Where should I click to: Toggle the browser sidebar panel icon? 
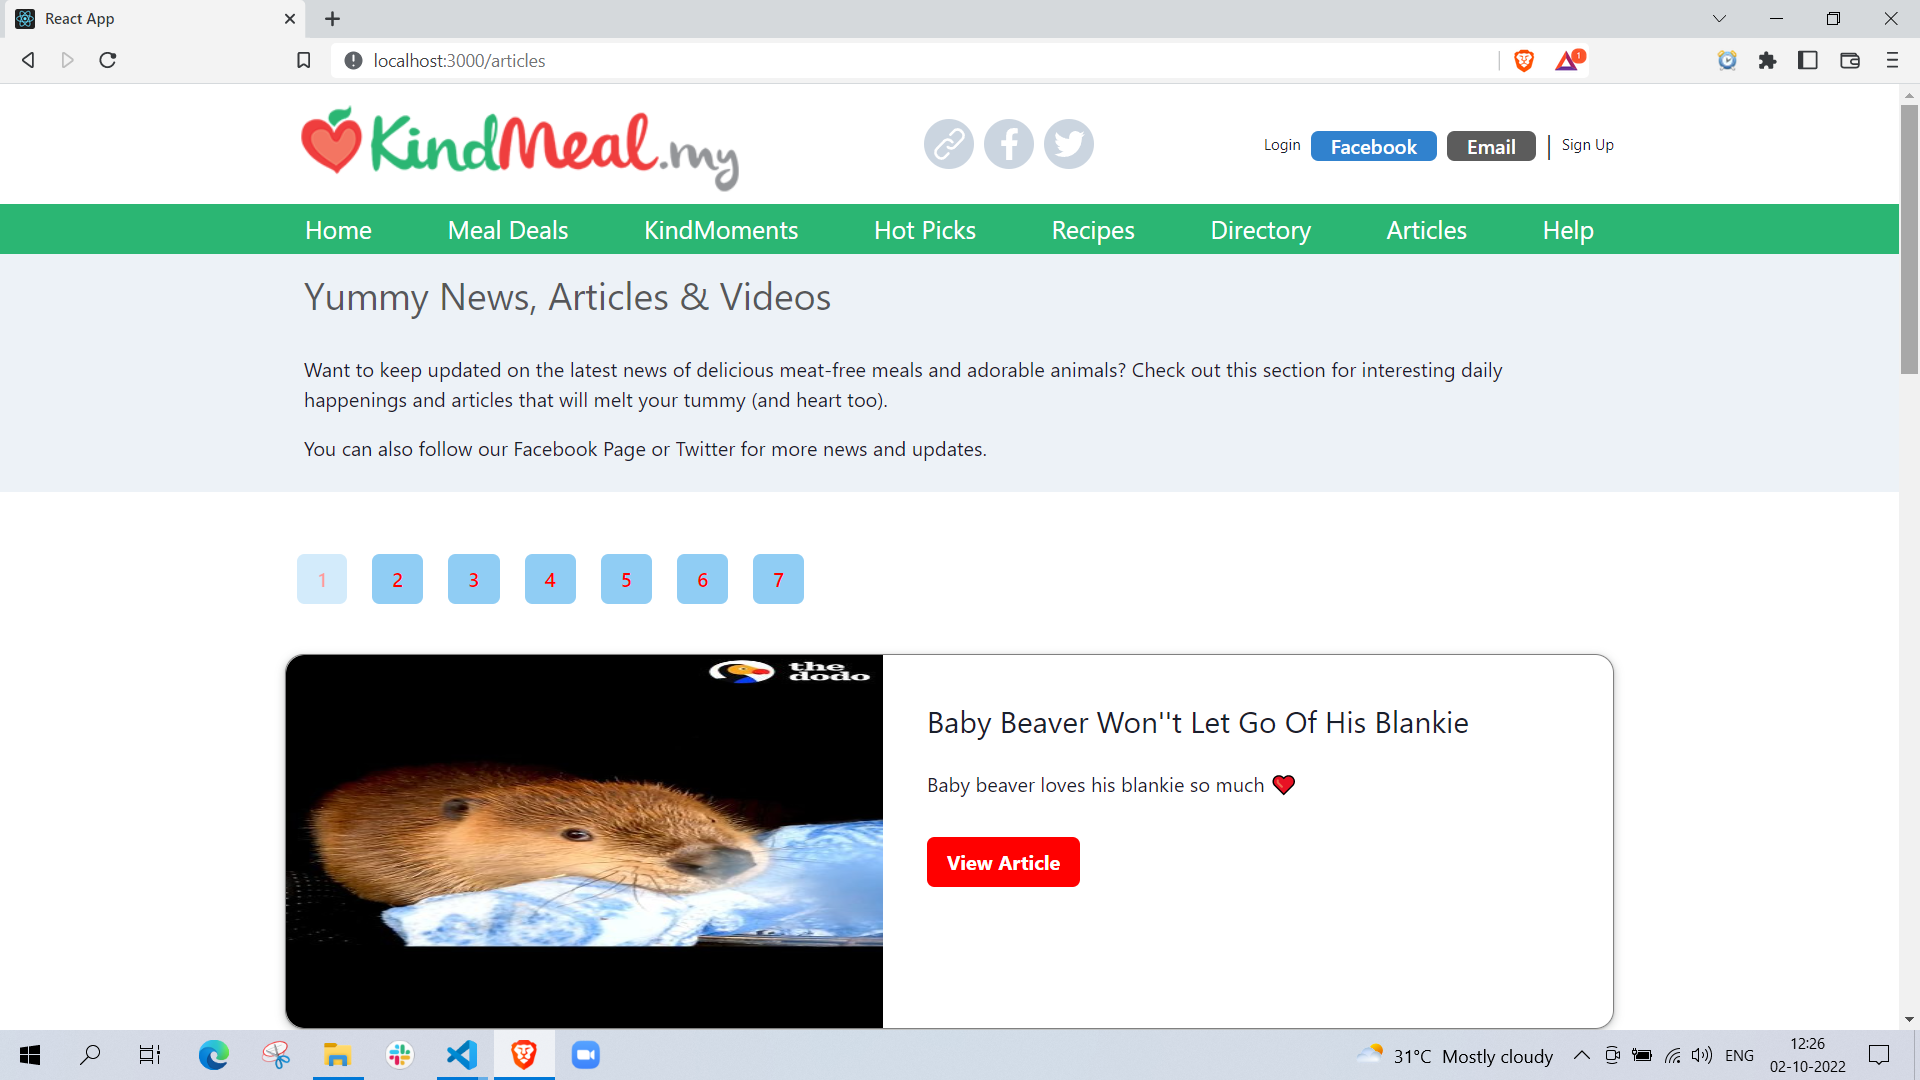tap(1807, 61)
